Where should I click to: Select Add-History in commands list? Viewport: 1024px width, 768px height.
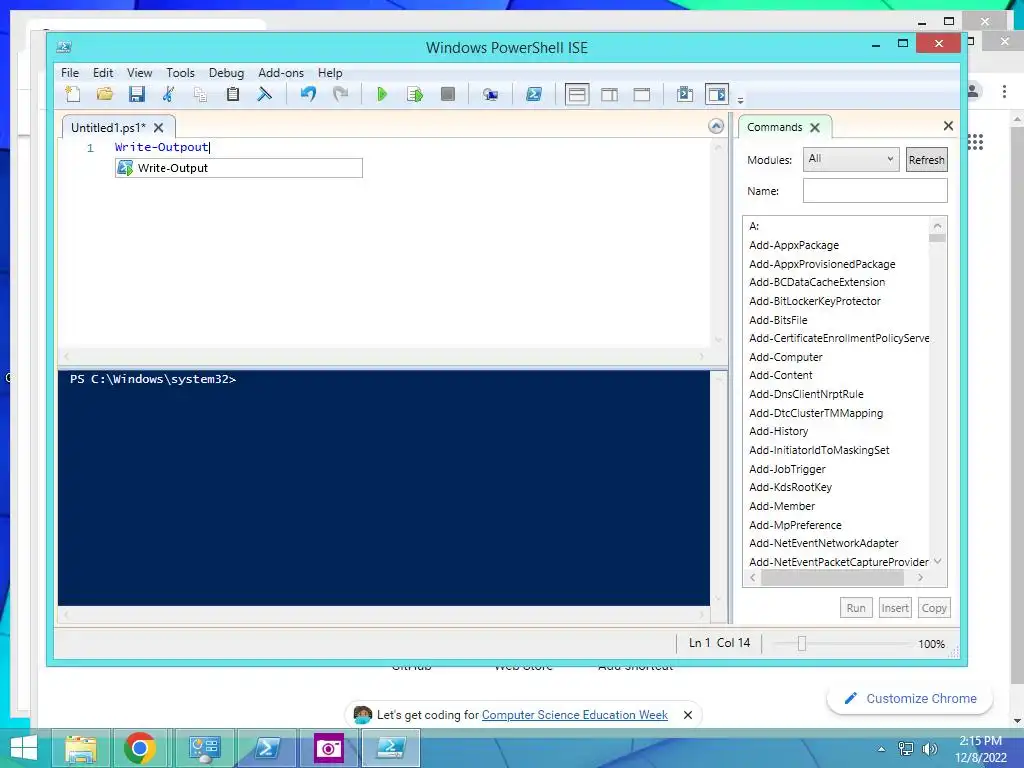(x=778, y=431)
